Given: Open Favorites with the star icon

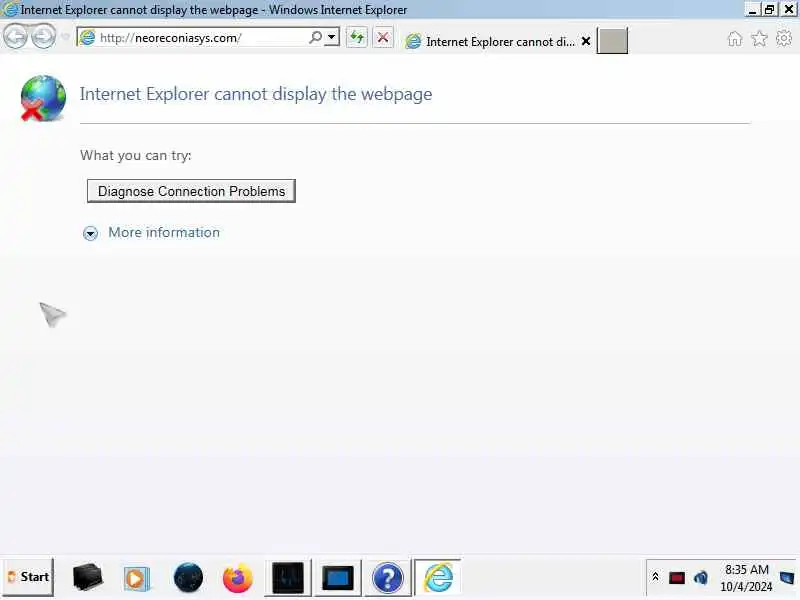Looking at the screenshot, I should tap(759, 38).
